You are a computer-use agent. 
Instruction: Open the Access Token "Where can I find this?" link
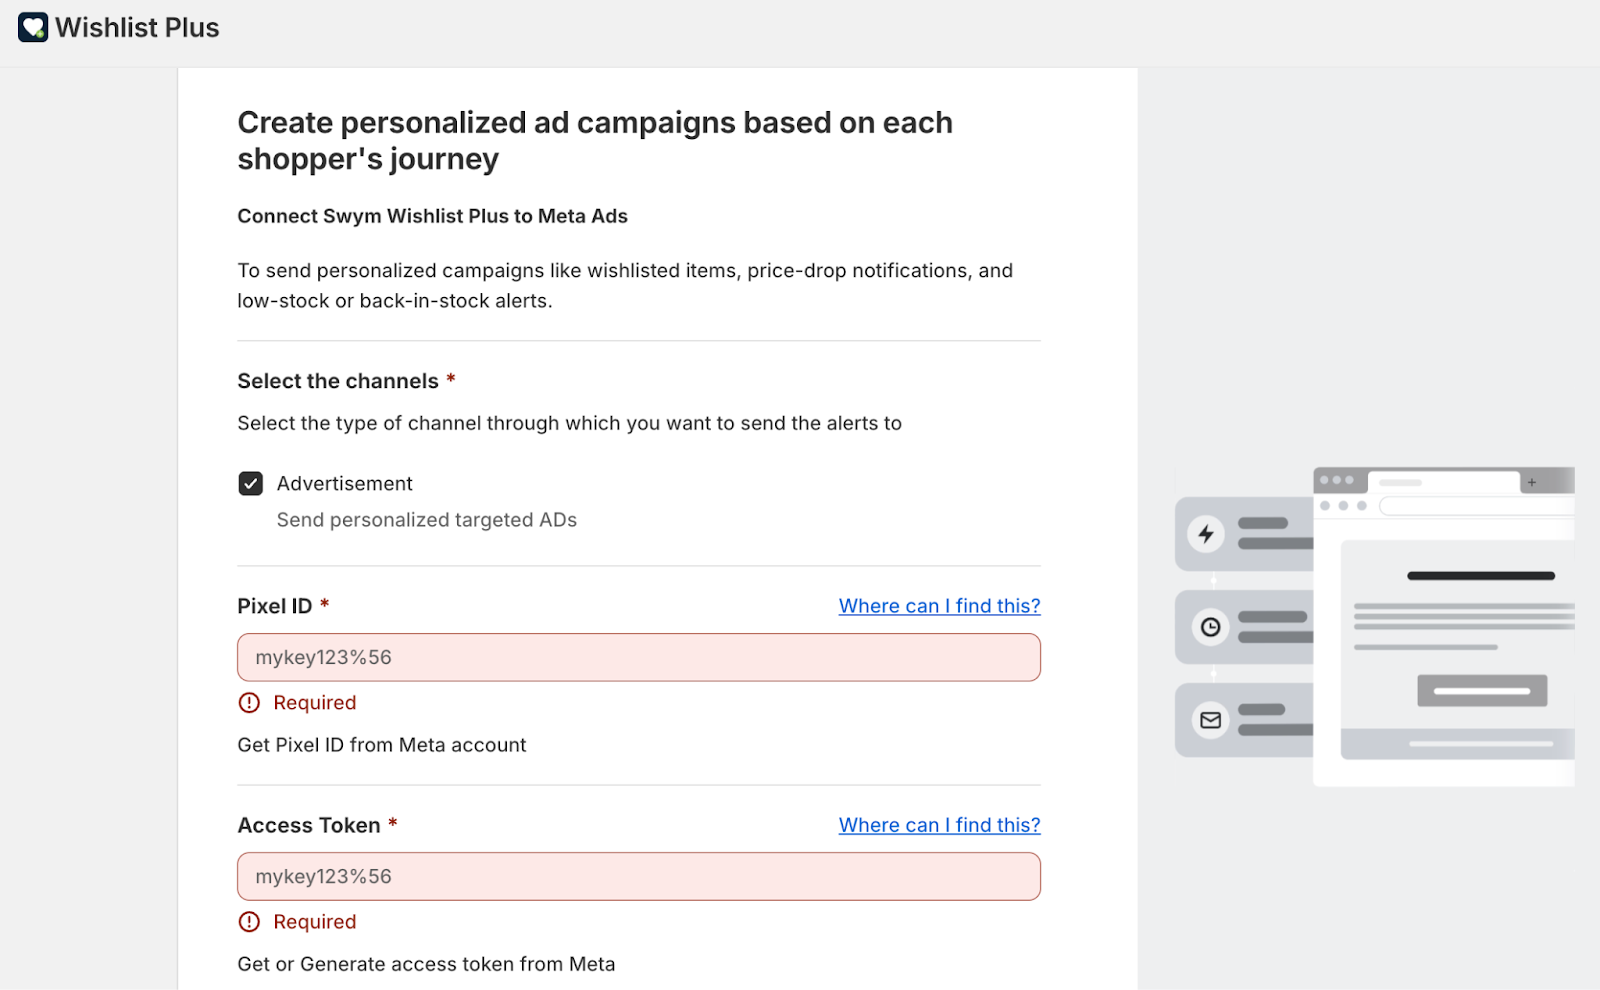pyautogui.click(x=939, y=825)
